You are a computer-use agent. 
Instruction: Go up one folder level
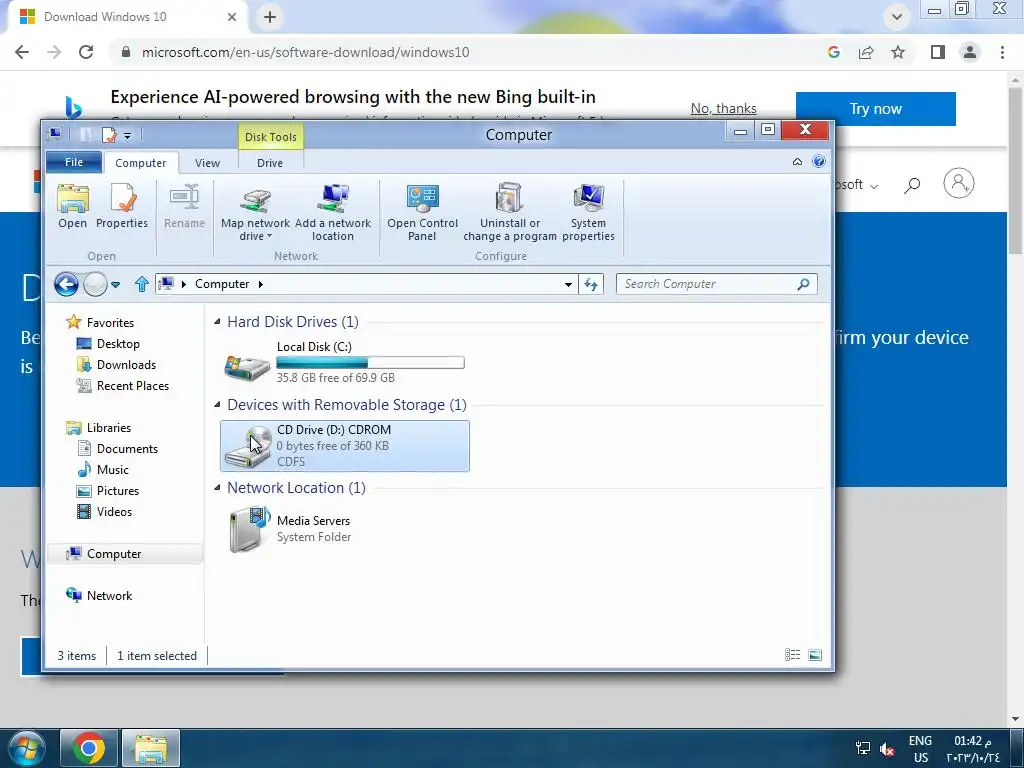142,284
